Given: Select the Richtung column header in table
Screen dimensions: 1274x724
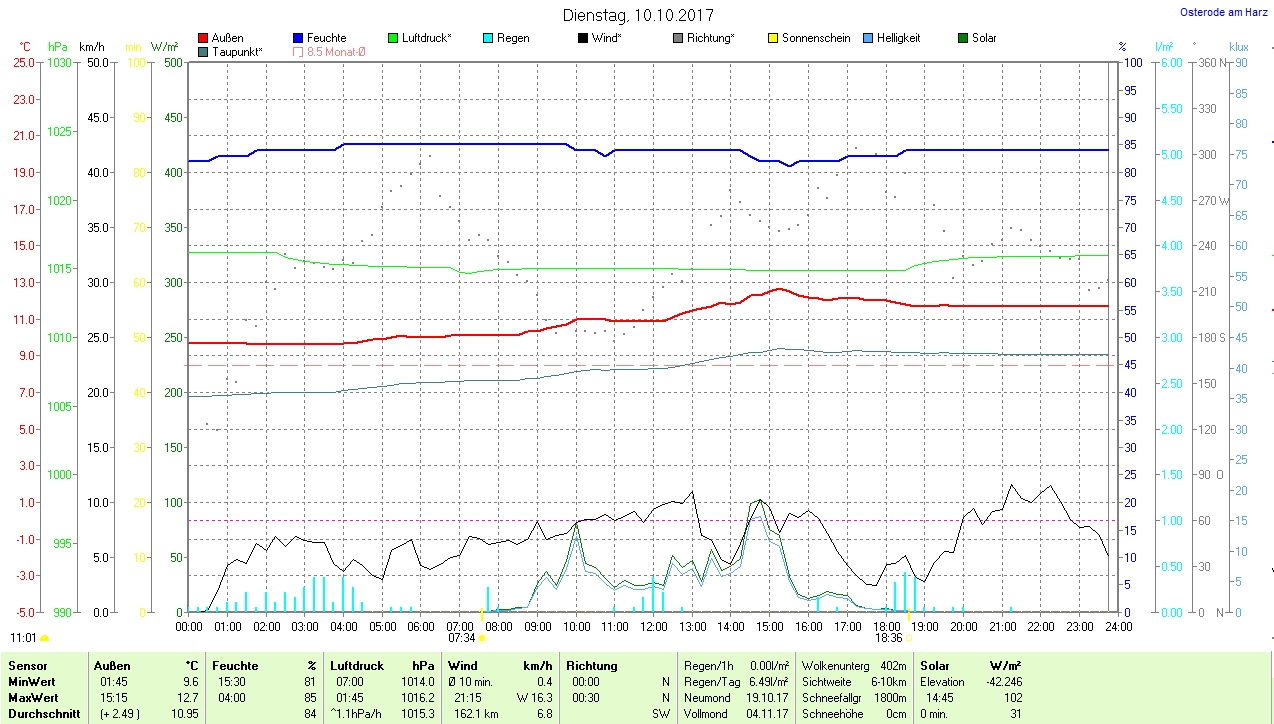Looking at the screenshot, I should pos(592,665).
